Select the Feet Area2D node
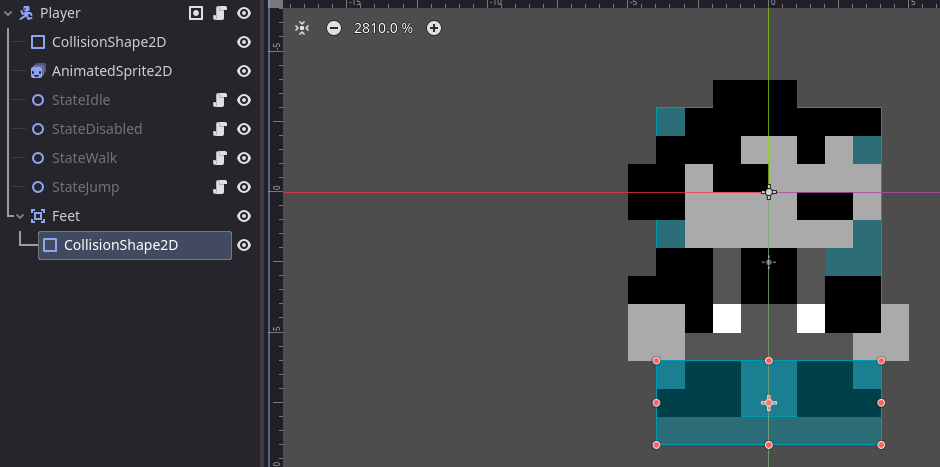Viewport: 940px width, 467px height. tap(66, 216)
